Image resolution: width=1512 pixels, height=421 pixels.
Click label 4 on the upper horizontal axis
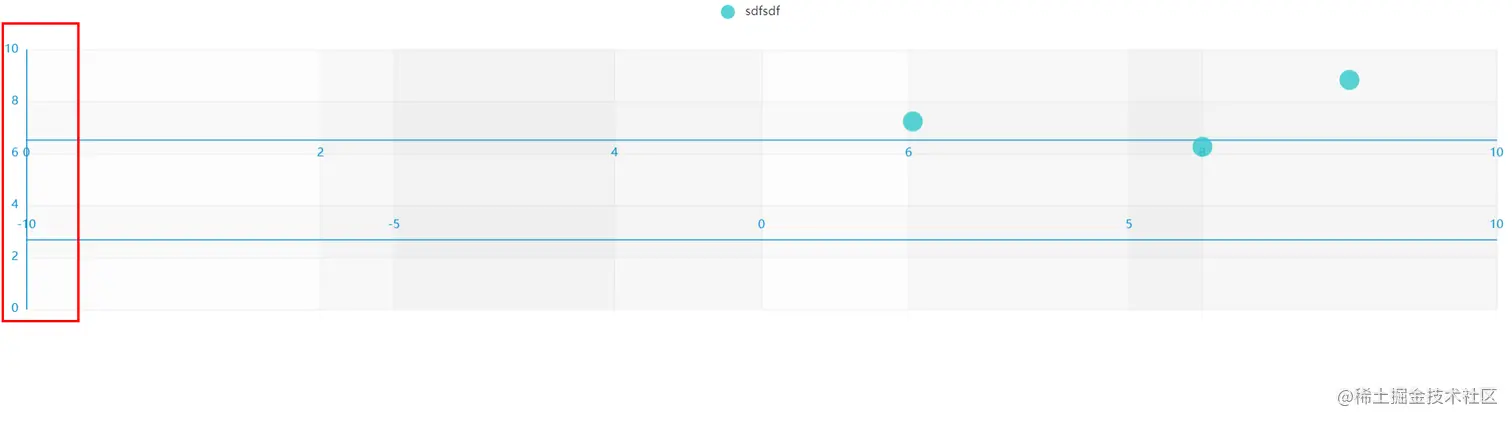[x=614, y=152]
